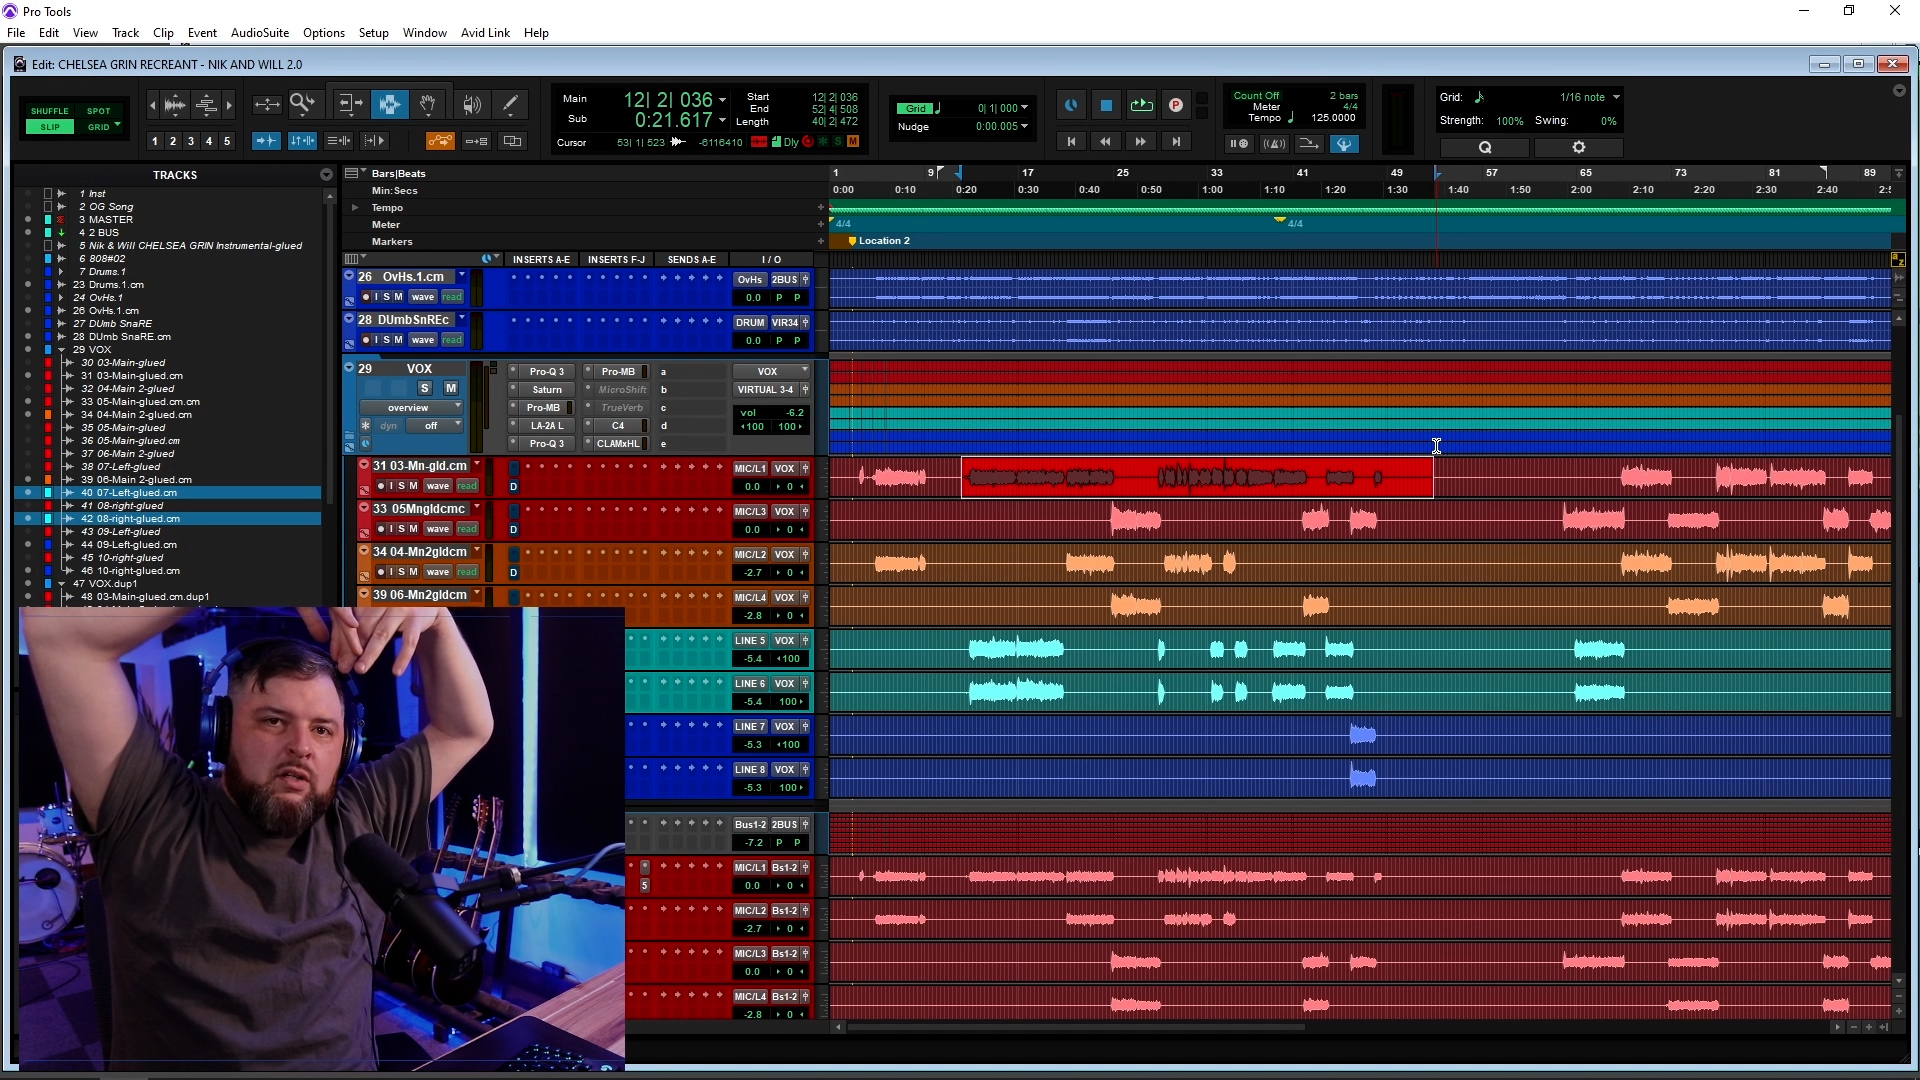The height and width of the screenshot is (1080, 1920).
Task: Open VOX track overview view selector
Action: point(410,408)
